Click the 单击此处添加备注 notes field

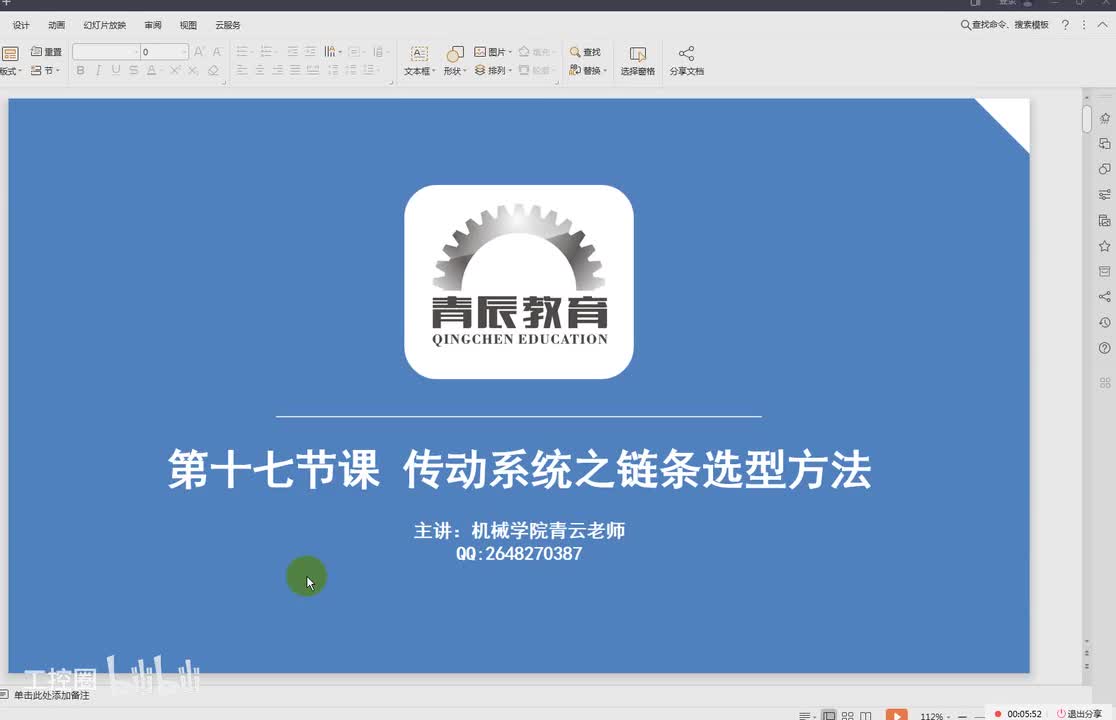click(51, 695)
